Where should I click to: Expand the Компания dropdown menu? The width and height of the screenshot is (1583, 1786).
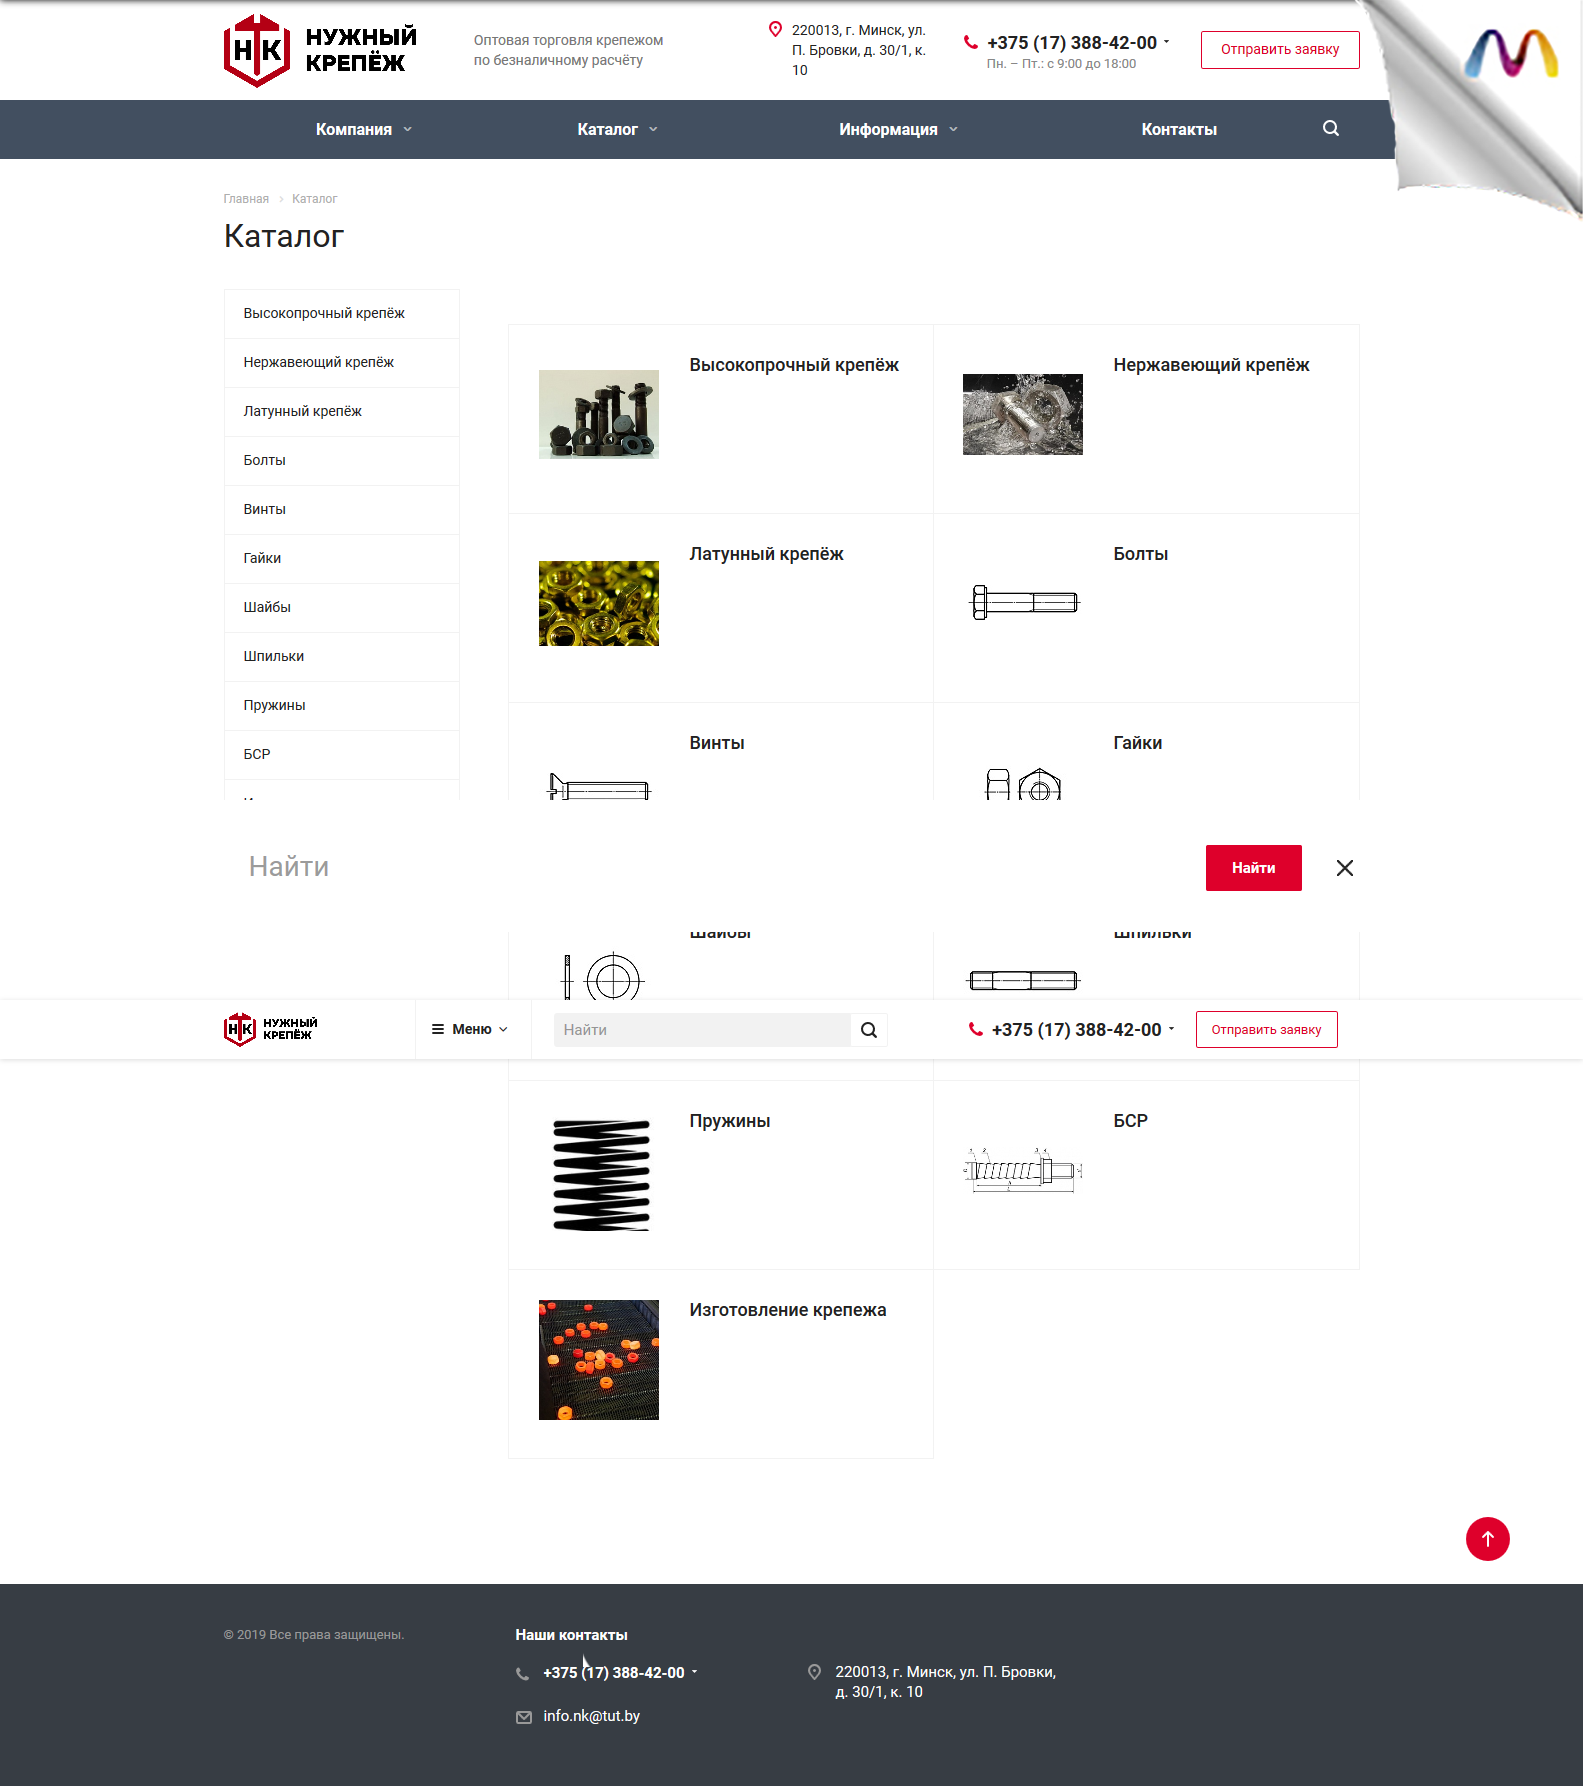[363, 130]
